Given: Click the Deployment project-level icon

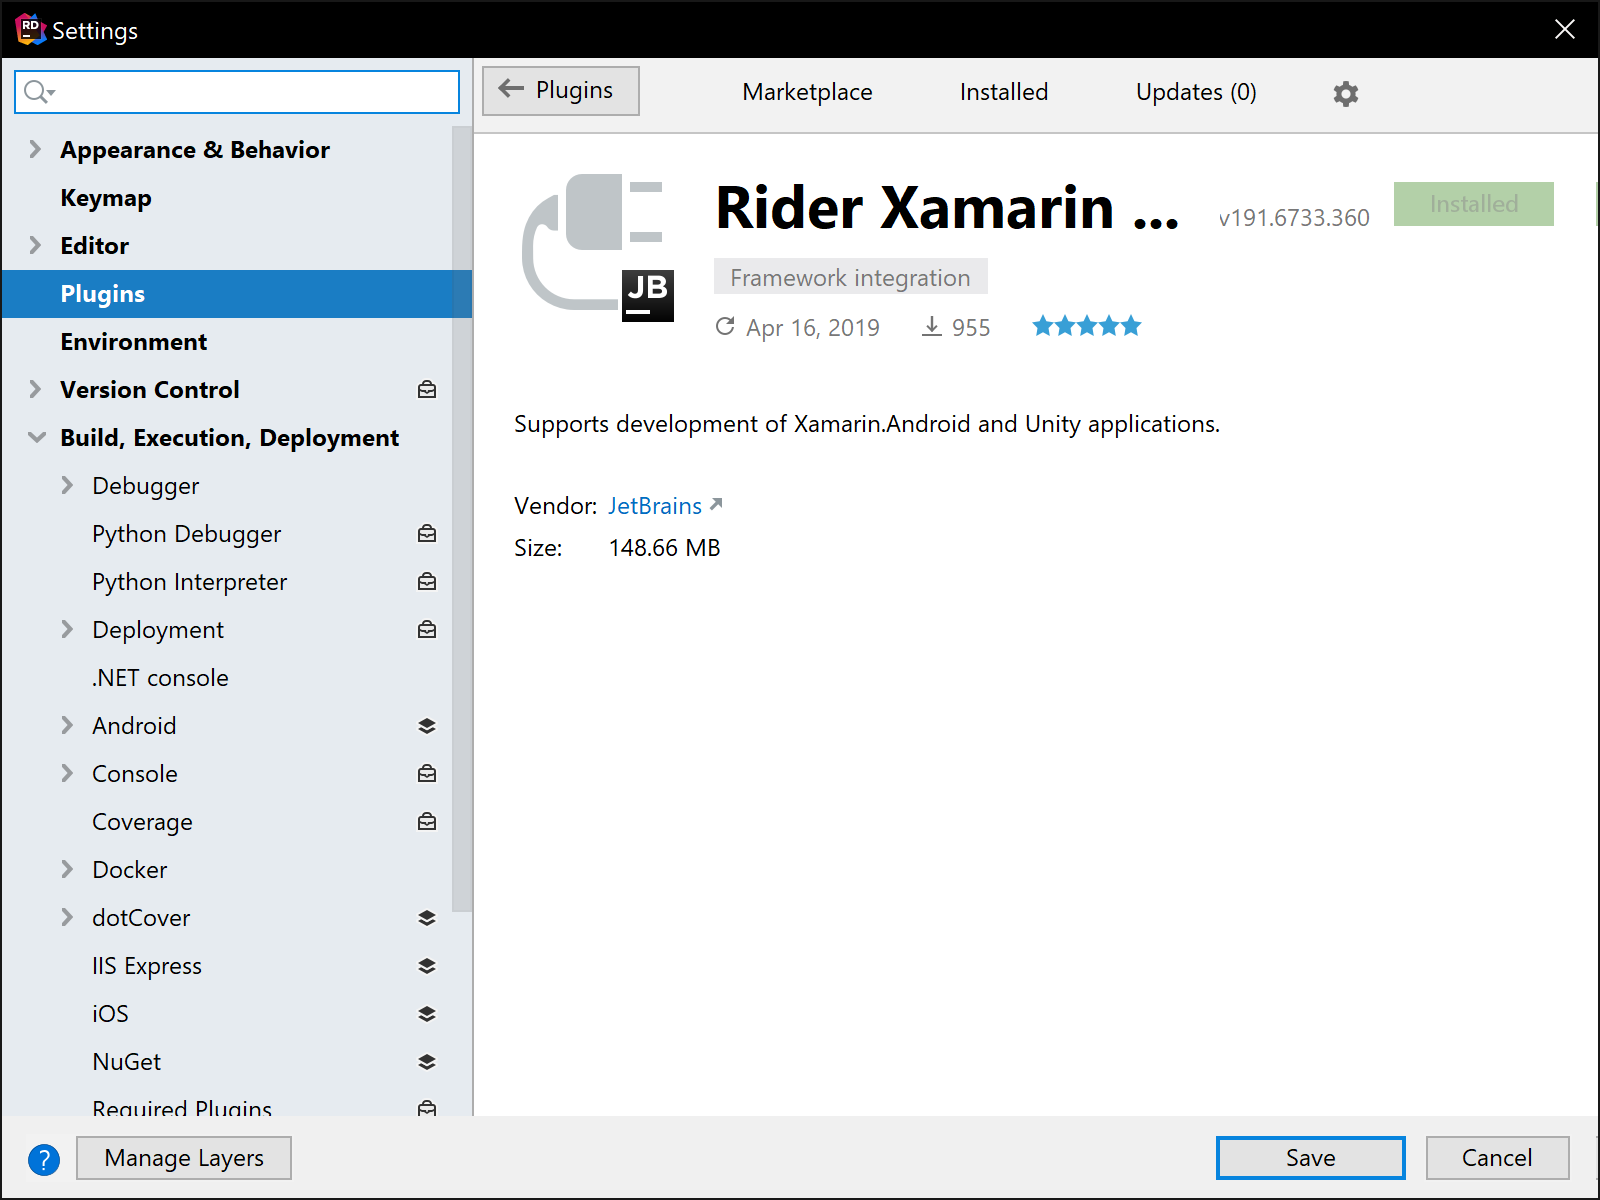Looking at the screenshot, I should 427,630.
